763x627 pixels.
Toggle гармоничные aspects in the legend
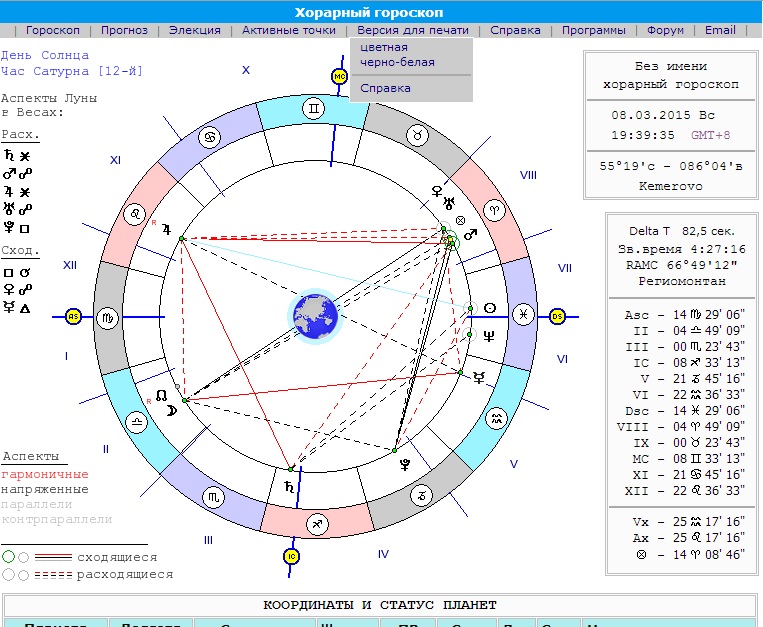[45, 474]
